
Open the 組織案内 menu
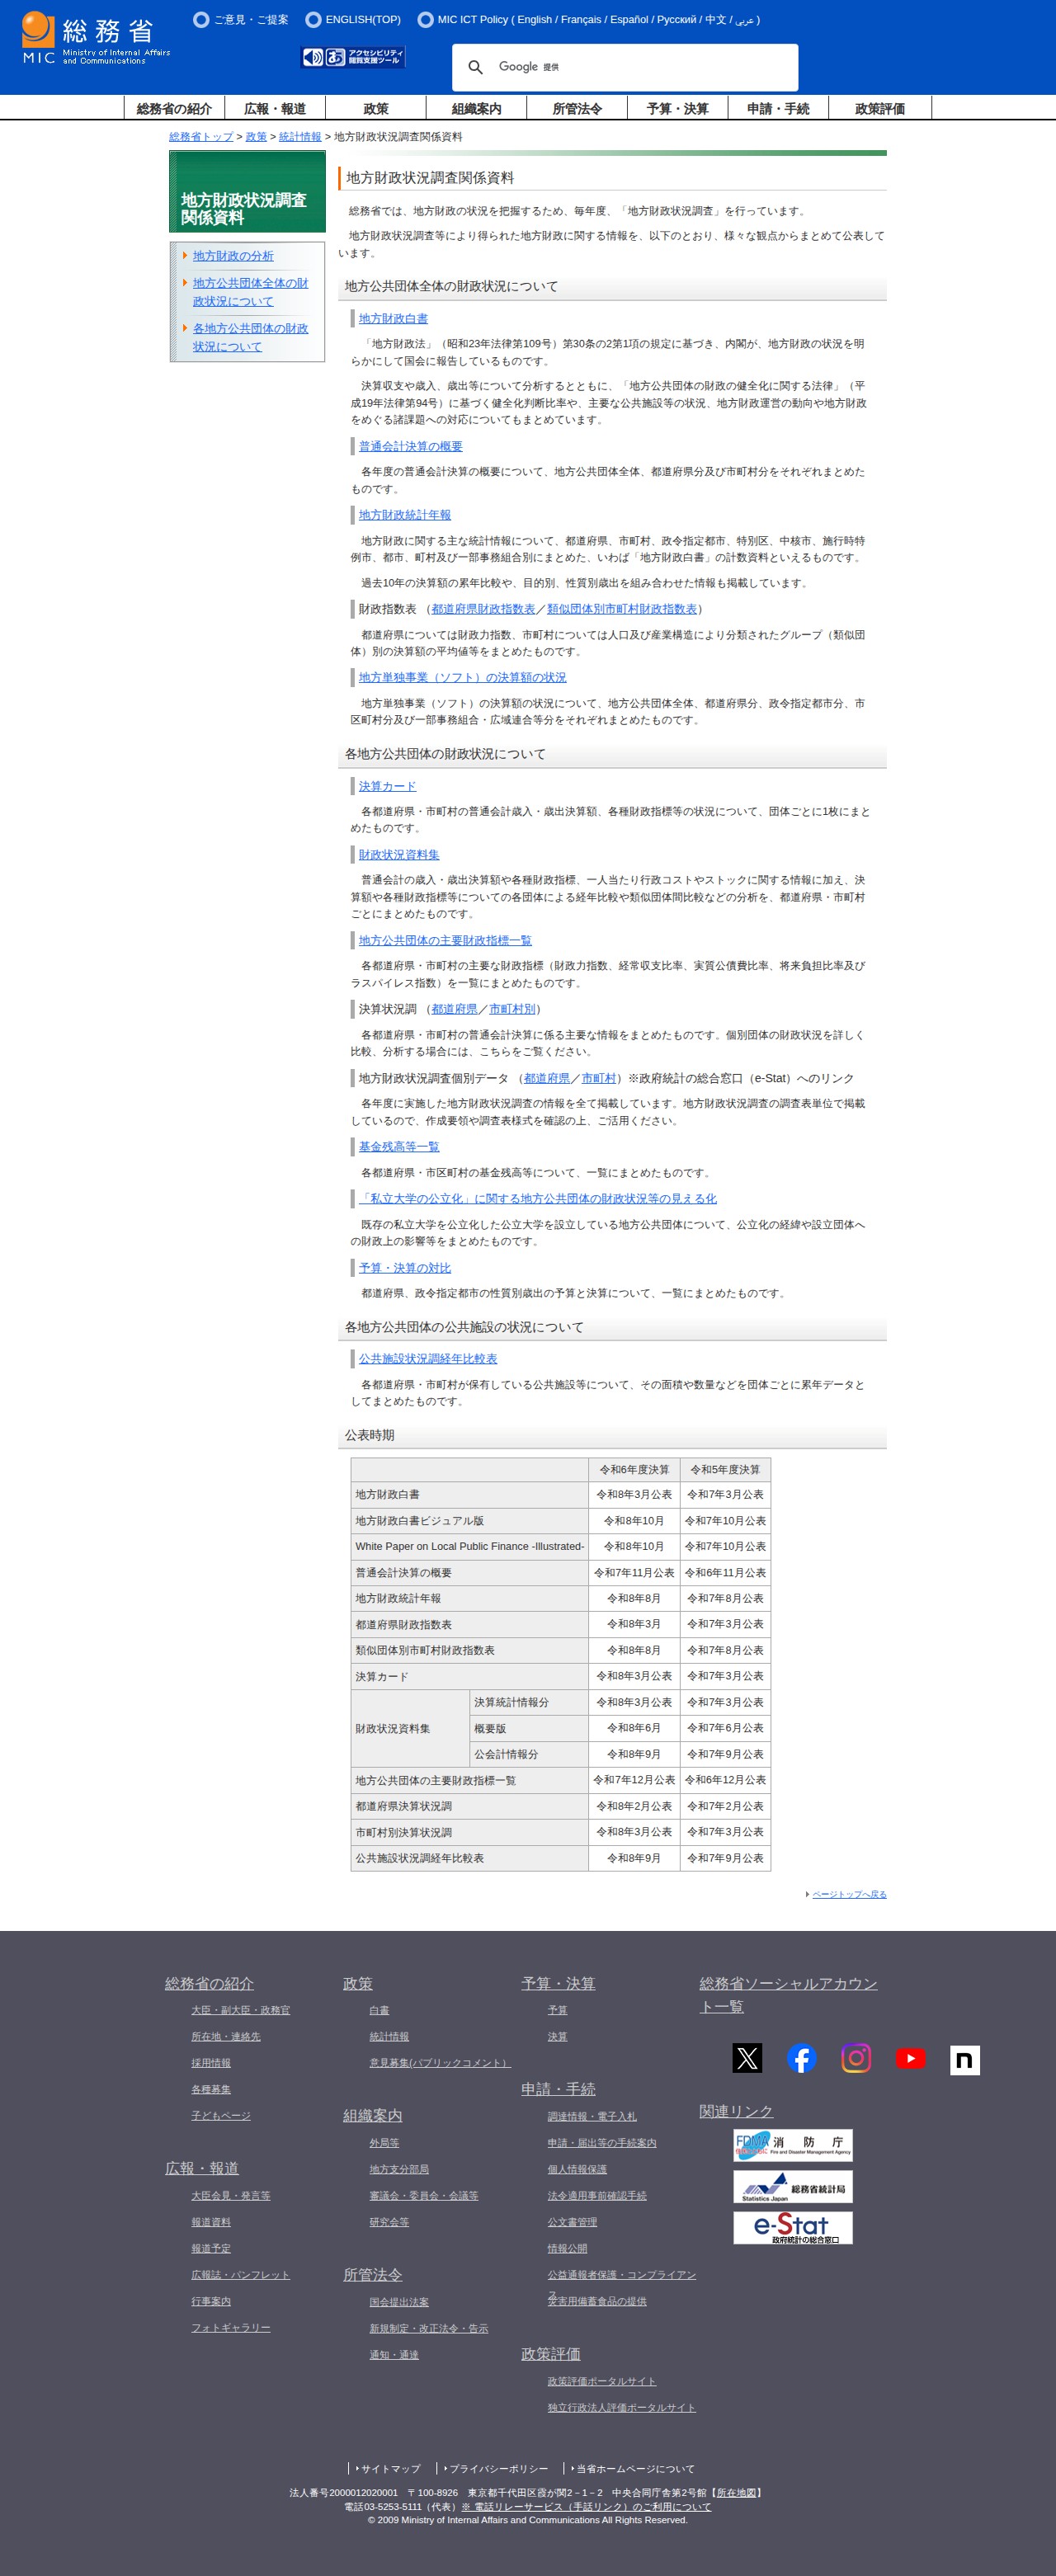point(476,108)
